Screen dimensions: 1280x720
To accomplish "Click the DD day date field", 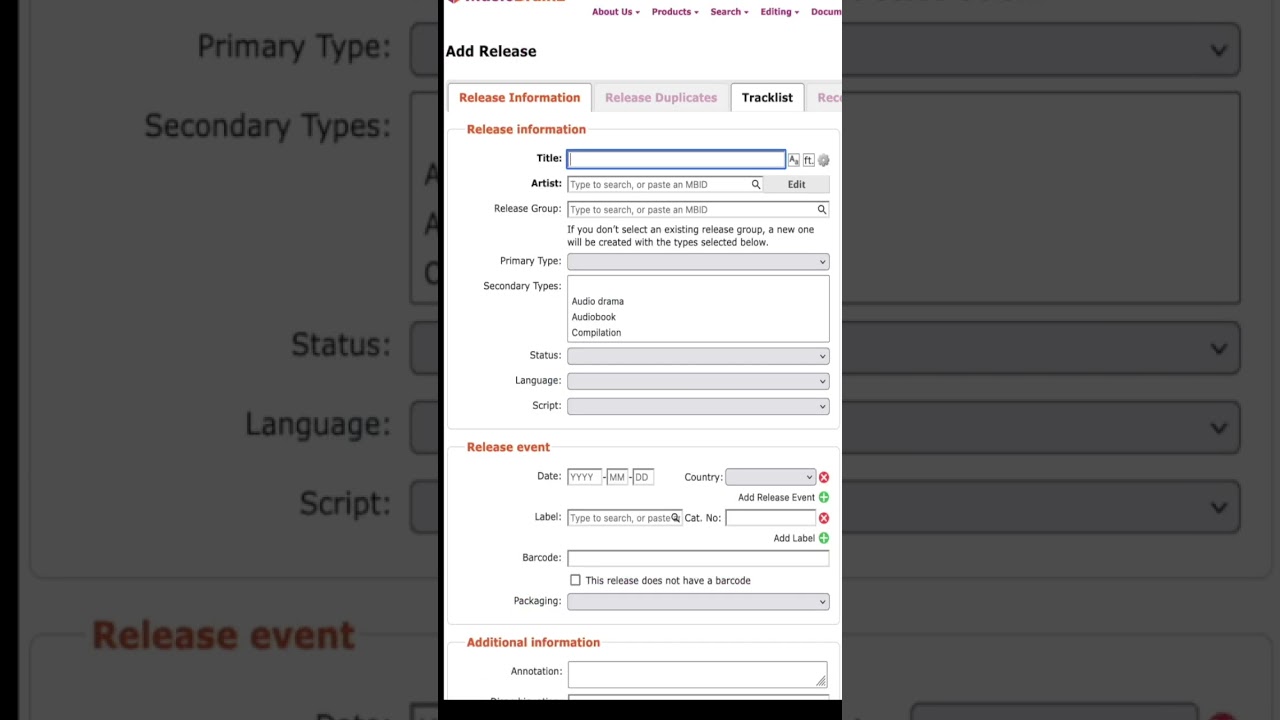I will (642, 477).
